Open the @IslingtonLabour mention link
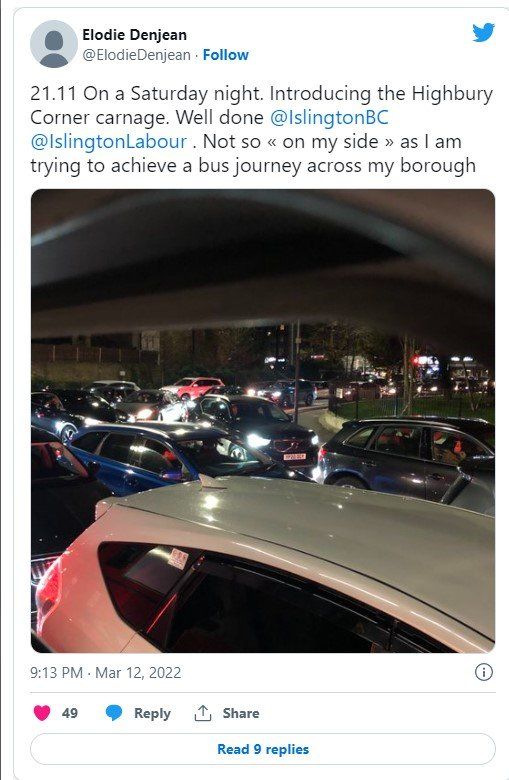This screenshot has height=780, width=509. (x=108, y=141)
